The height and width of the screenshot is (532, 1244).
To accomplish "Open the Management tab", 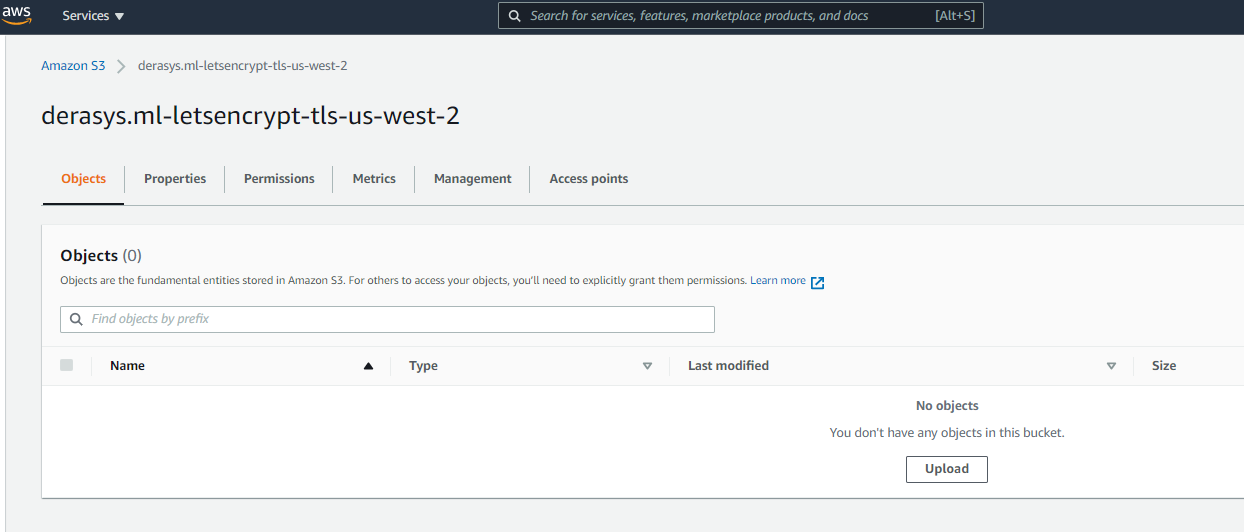I will pos(472,179).
